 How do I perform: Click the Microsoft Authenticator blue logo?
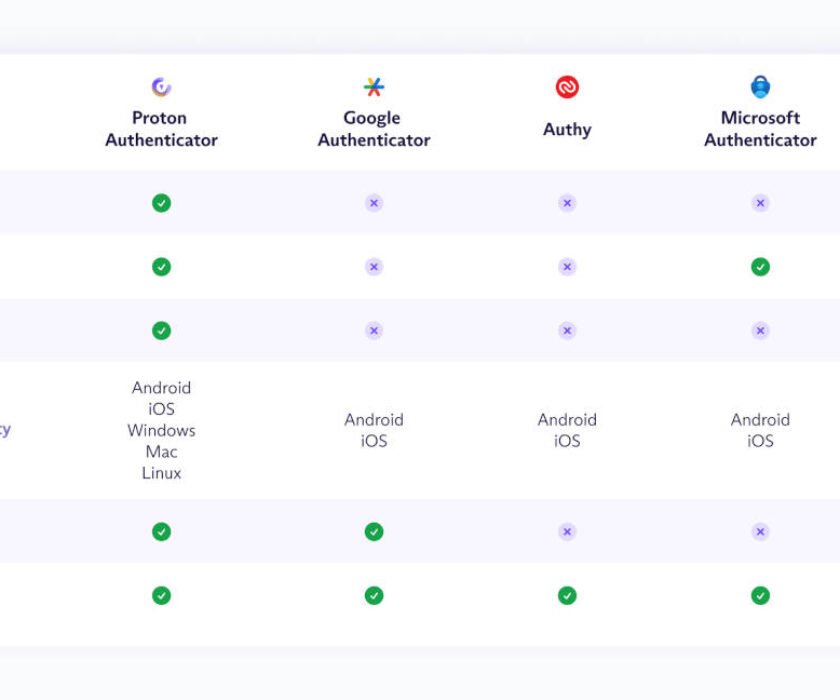click(x=760, y=87)
